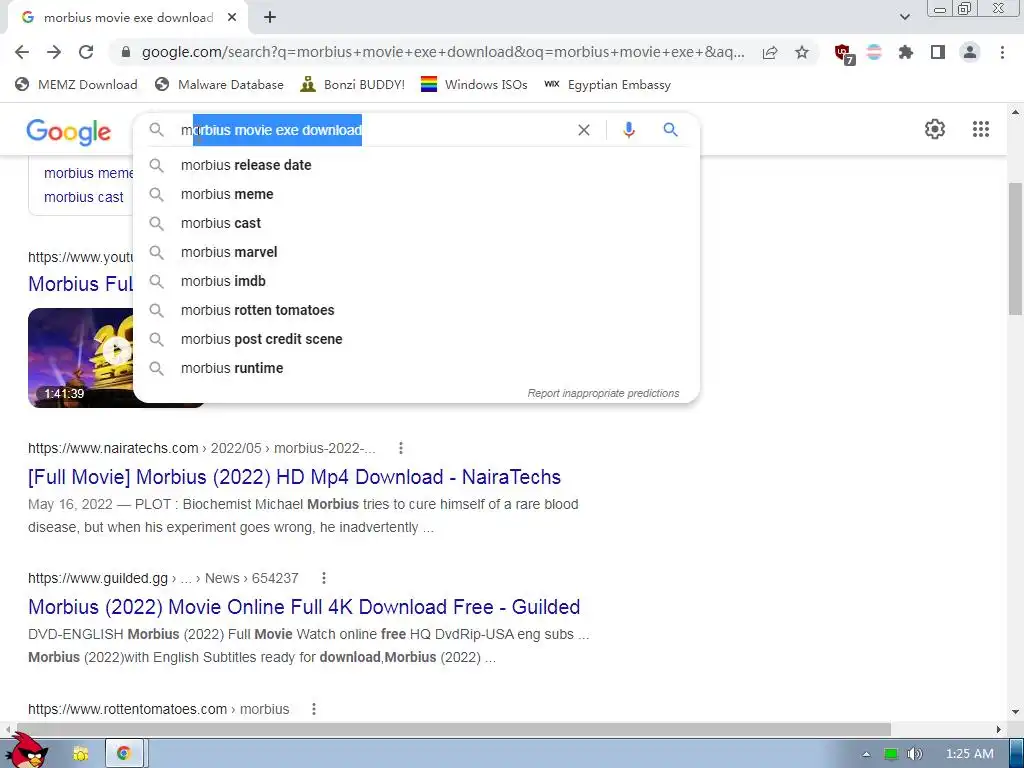Click the address bar URL
This screenshot has width=1024, height=768.
[x=443, y=52]
